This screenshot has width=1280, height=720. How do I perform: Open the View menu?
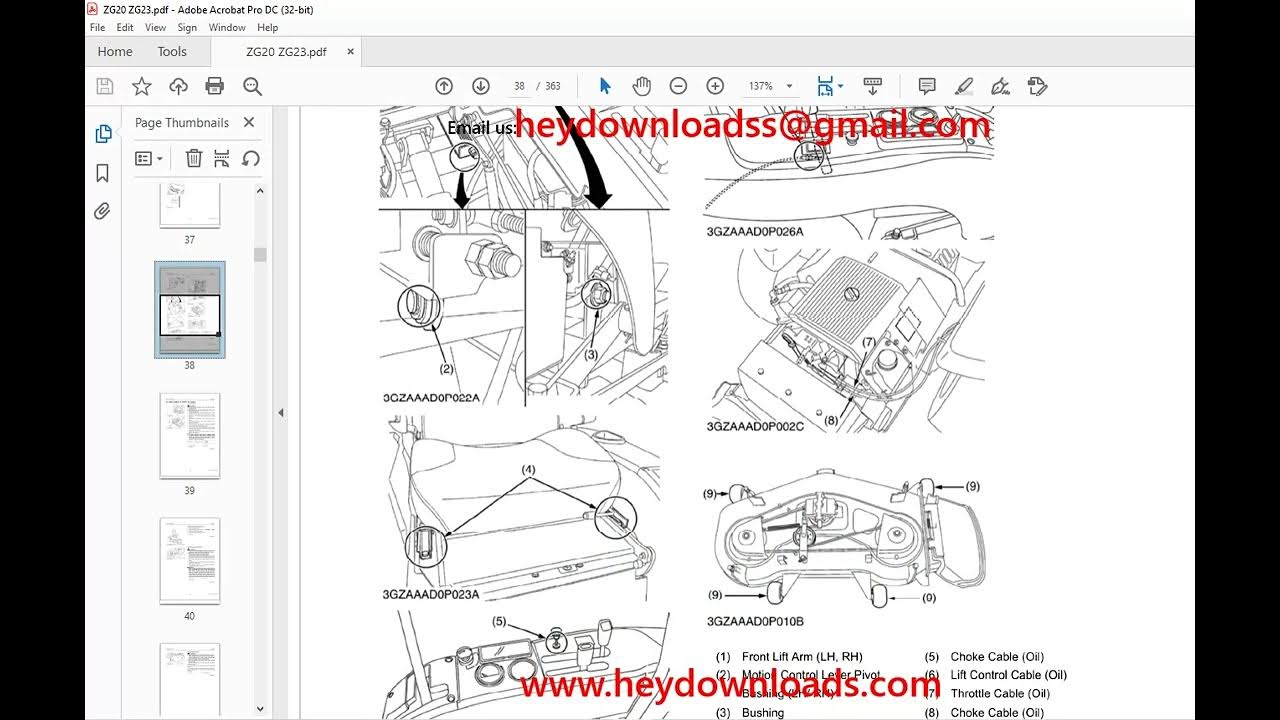[156, 28]
